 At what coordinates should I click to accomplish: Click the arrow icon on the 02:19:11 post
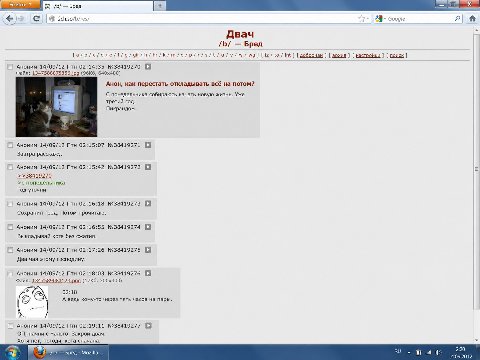pyautogui.click(x=148, y=325)
